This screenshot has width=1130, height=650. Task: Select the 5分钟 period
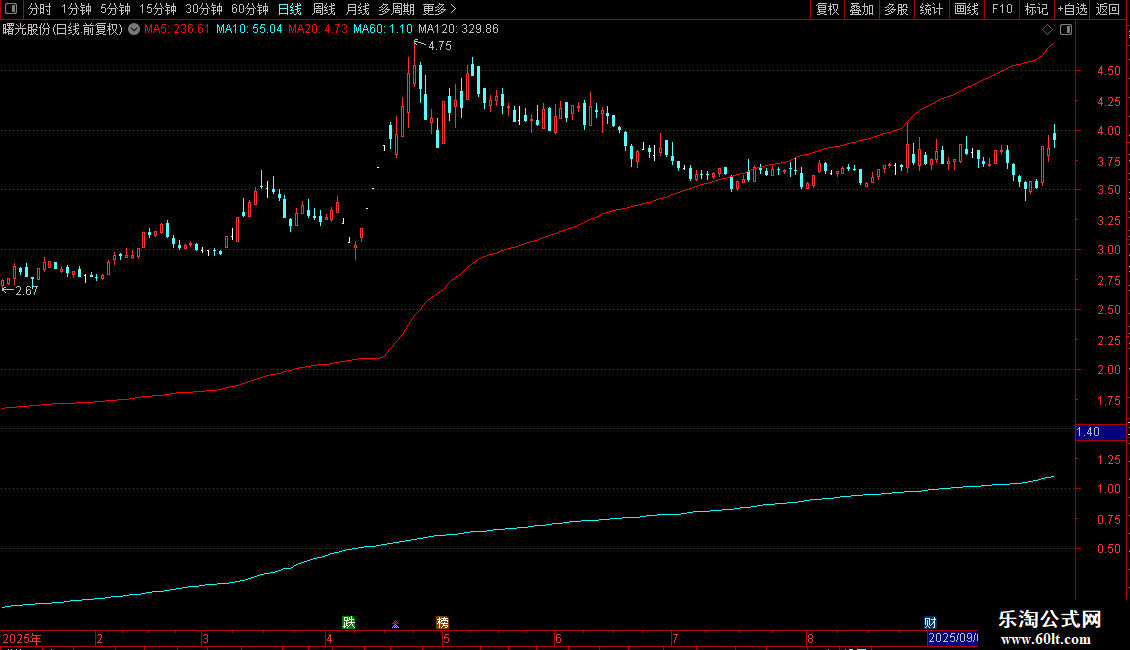[115, 9]
